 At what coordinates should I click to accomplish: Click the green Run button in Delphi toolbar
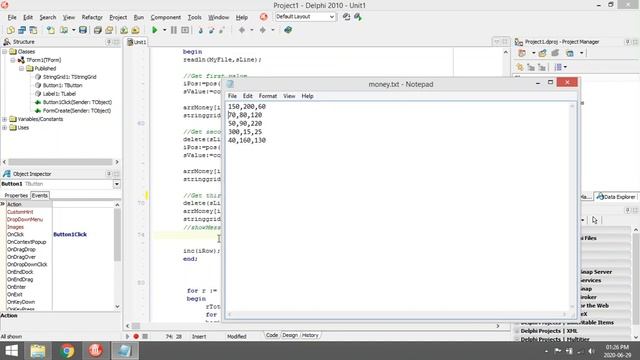tap(155, 30)
